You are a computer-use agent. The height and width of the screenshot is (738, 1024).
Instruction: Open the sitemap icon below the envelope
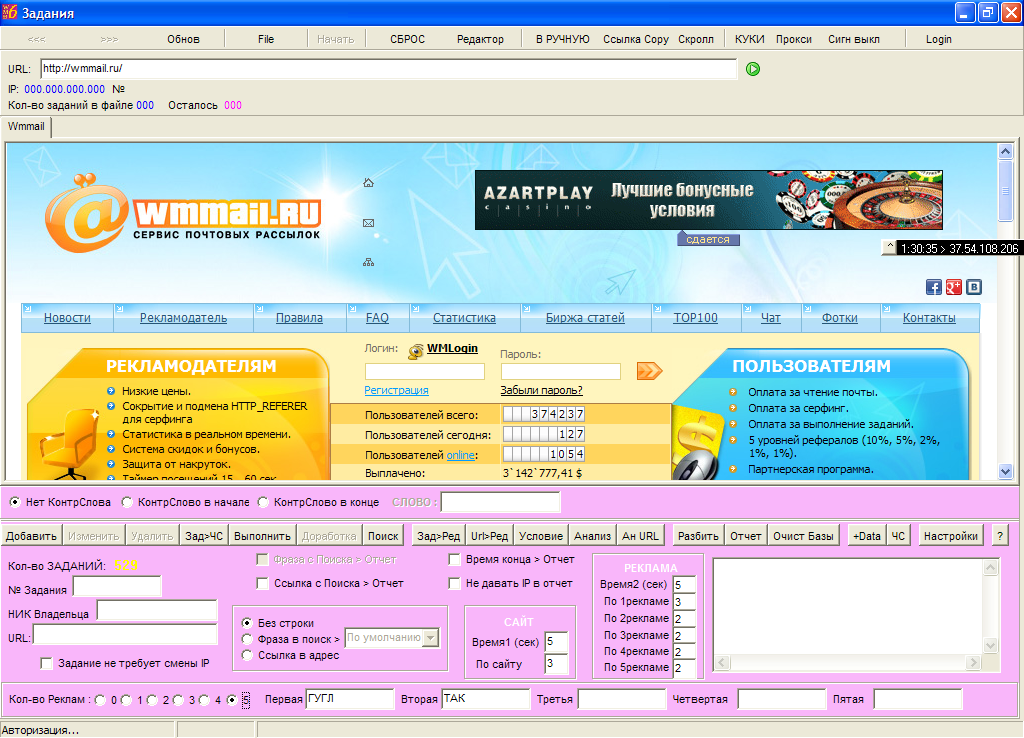tap(368, 263)
